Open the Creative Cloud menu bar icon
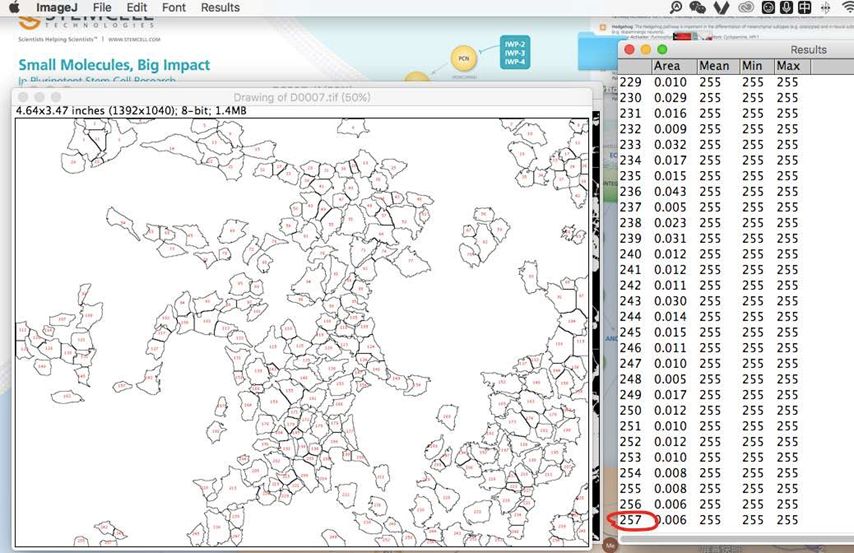 [746, 7]
